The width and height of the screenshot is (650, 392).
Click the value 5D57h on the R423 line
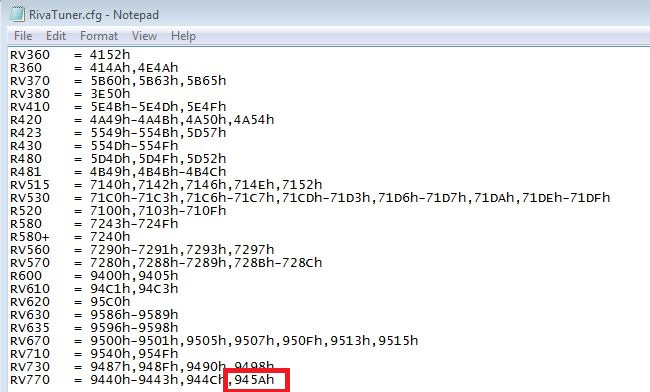click(x=206, y=133)
